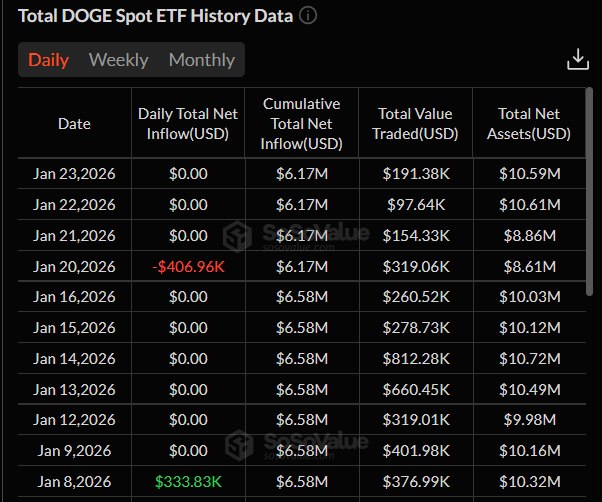Select the Jan 23,2026 row date

74,174
